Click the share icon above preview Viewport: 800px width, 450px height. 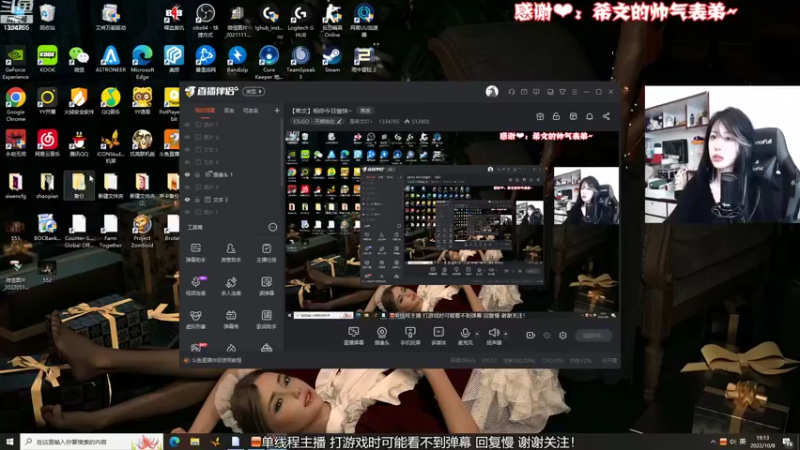606,116
